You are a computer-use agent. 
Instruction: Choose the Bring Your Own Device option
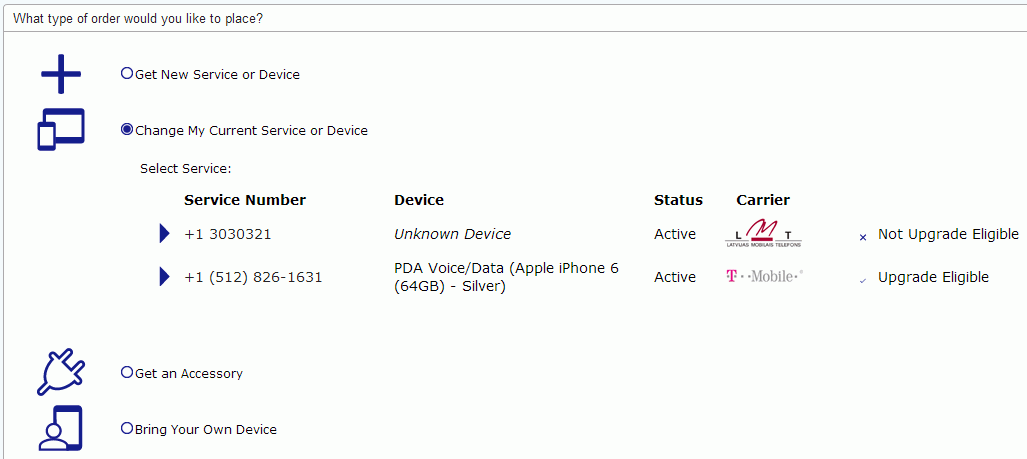pyautogui.click(x=127, y=428)
